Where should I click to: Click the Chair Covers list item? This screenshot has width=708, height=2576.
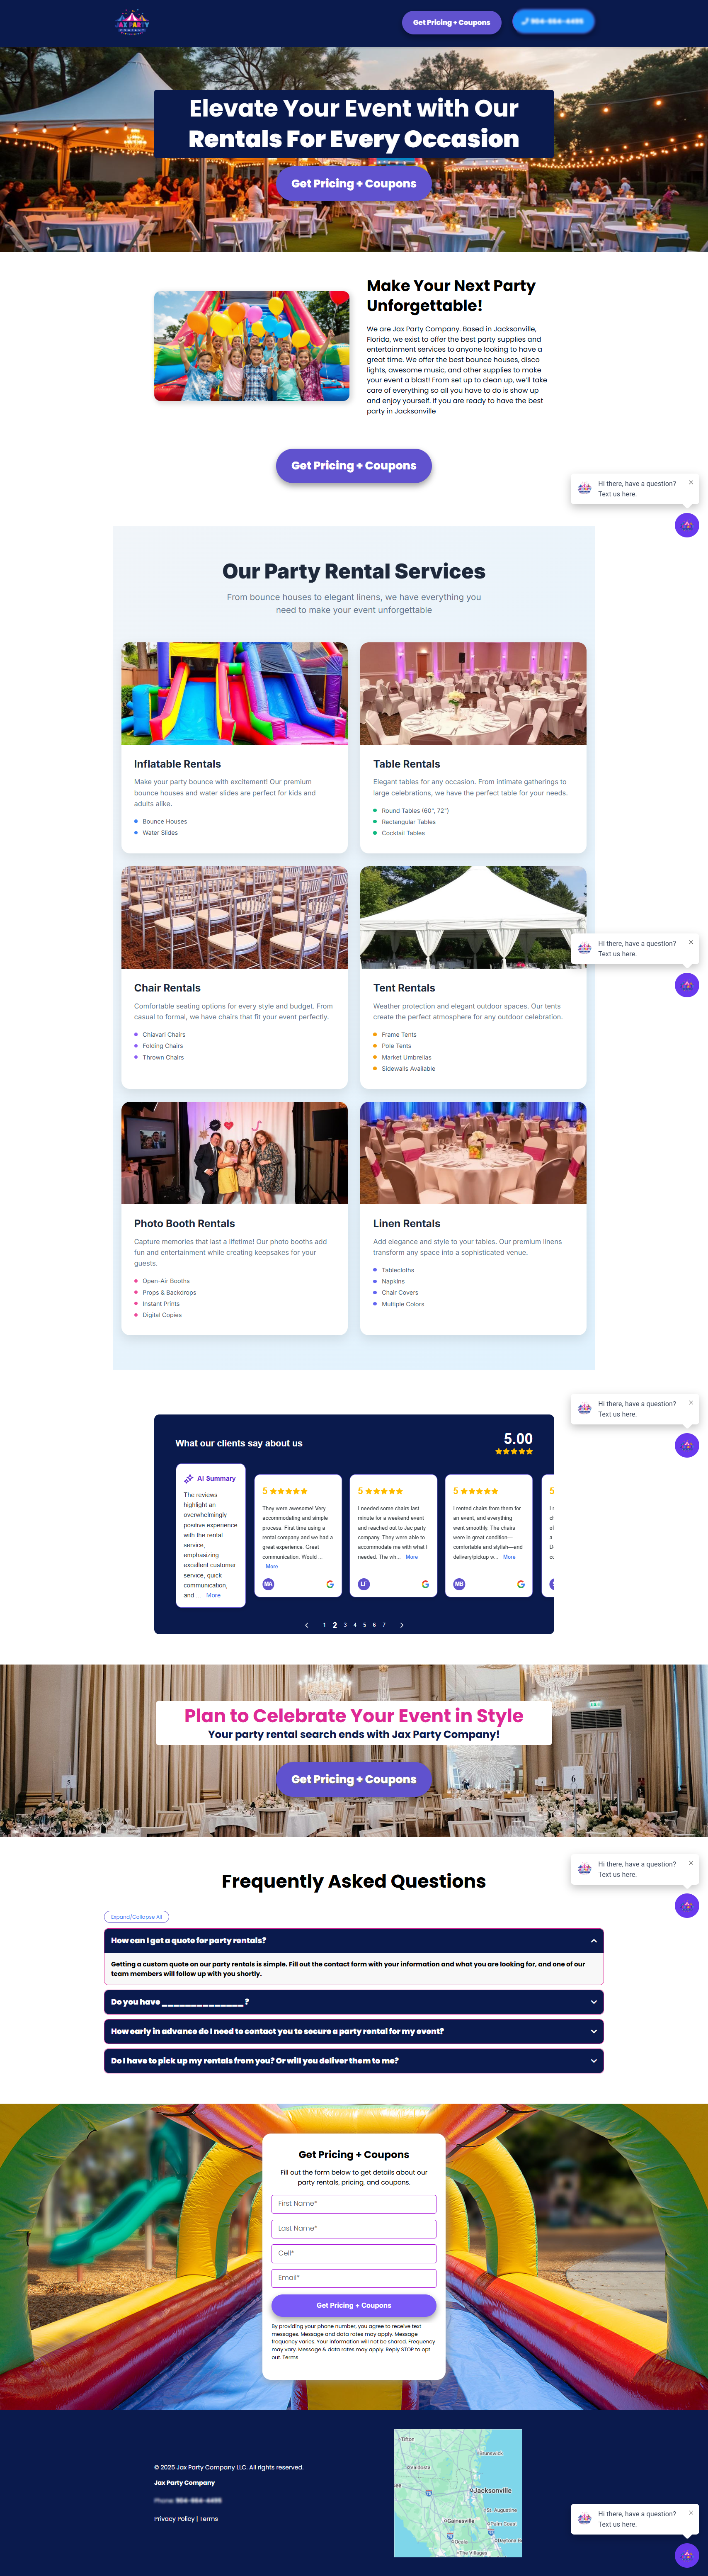pos(400,1292)
